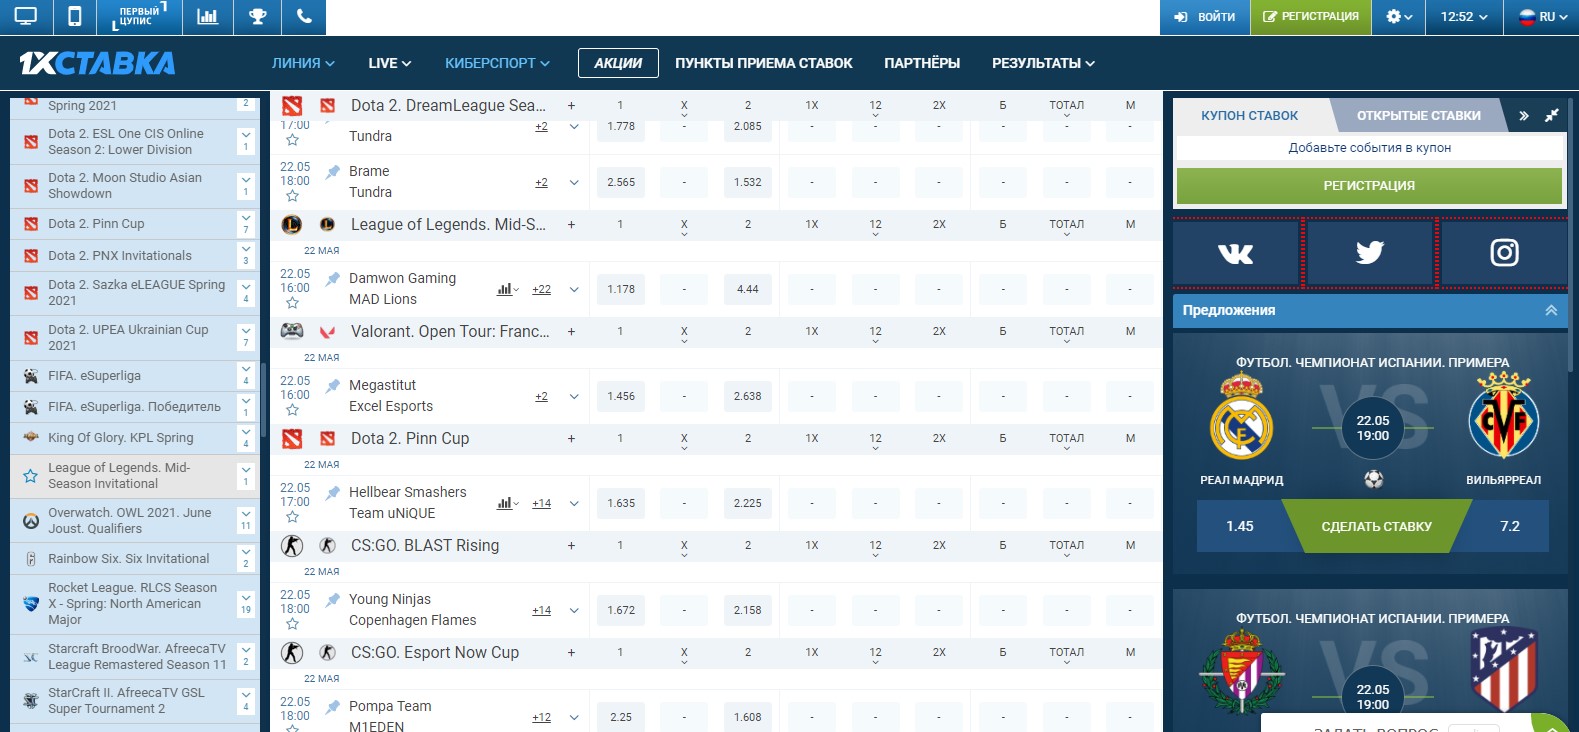
Task: Open the trophy results icon
Action: tap(257, 17)
